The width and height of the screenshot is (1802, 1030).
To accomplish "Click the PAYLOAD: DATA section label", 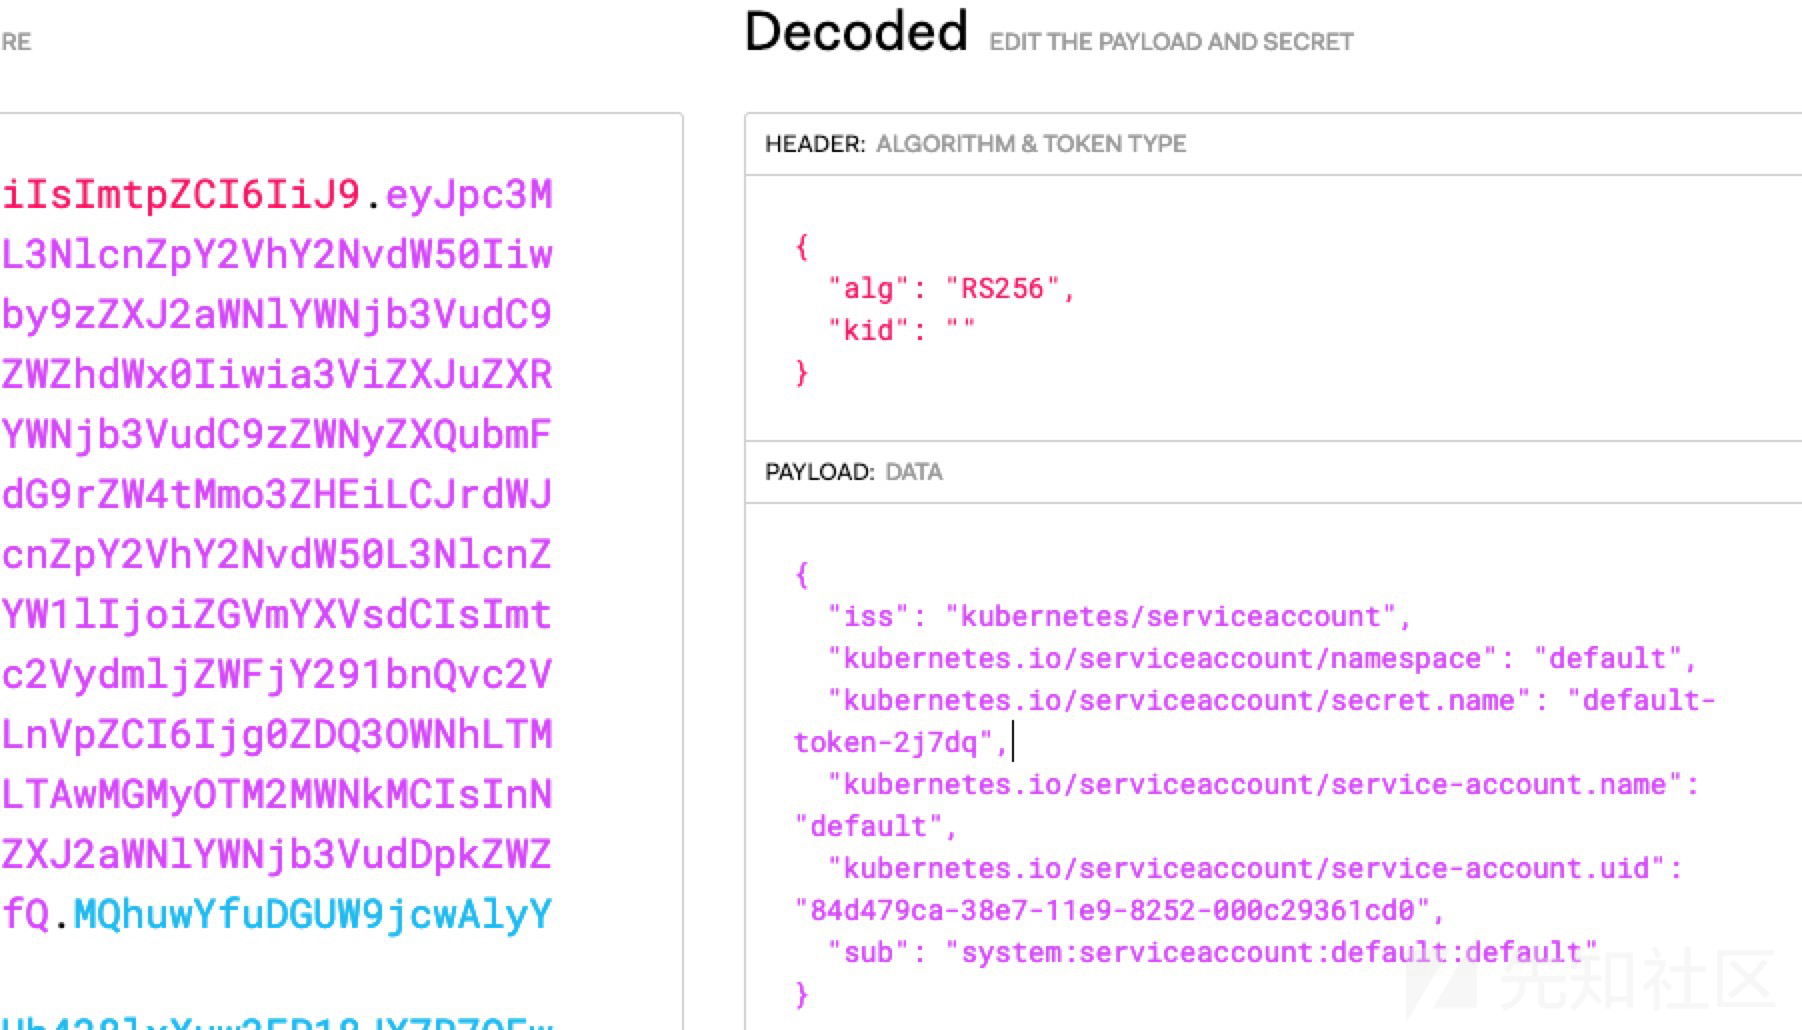I will 853,472.
